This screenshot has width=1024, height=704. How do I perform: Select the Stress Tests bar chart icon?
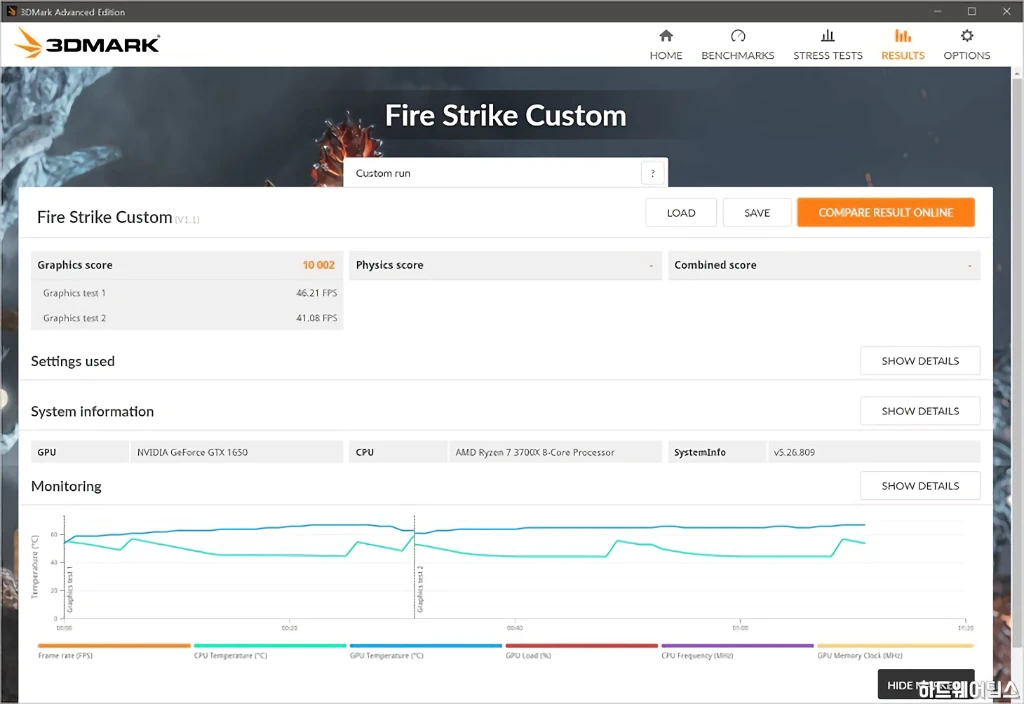827,35
